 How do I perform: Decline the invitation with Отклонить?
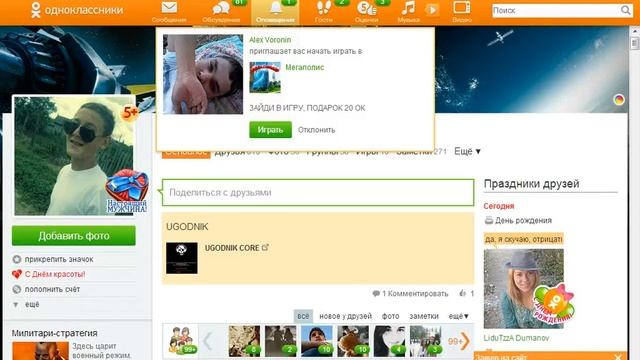tap(316, 130)
